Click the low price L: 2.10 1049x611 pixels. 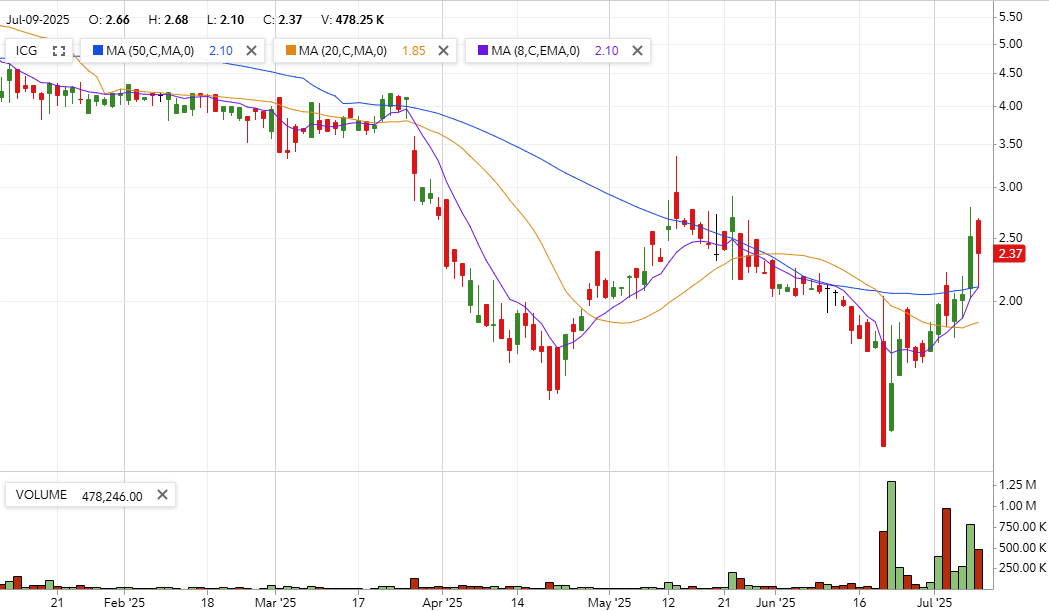click(225, 20)
